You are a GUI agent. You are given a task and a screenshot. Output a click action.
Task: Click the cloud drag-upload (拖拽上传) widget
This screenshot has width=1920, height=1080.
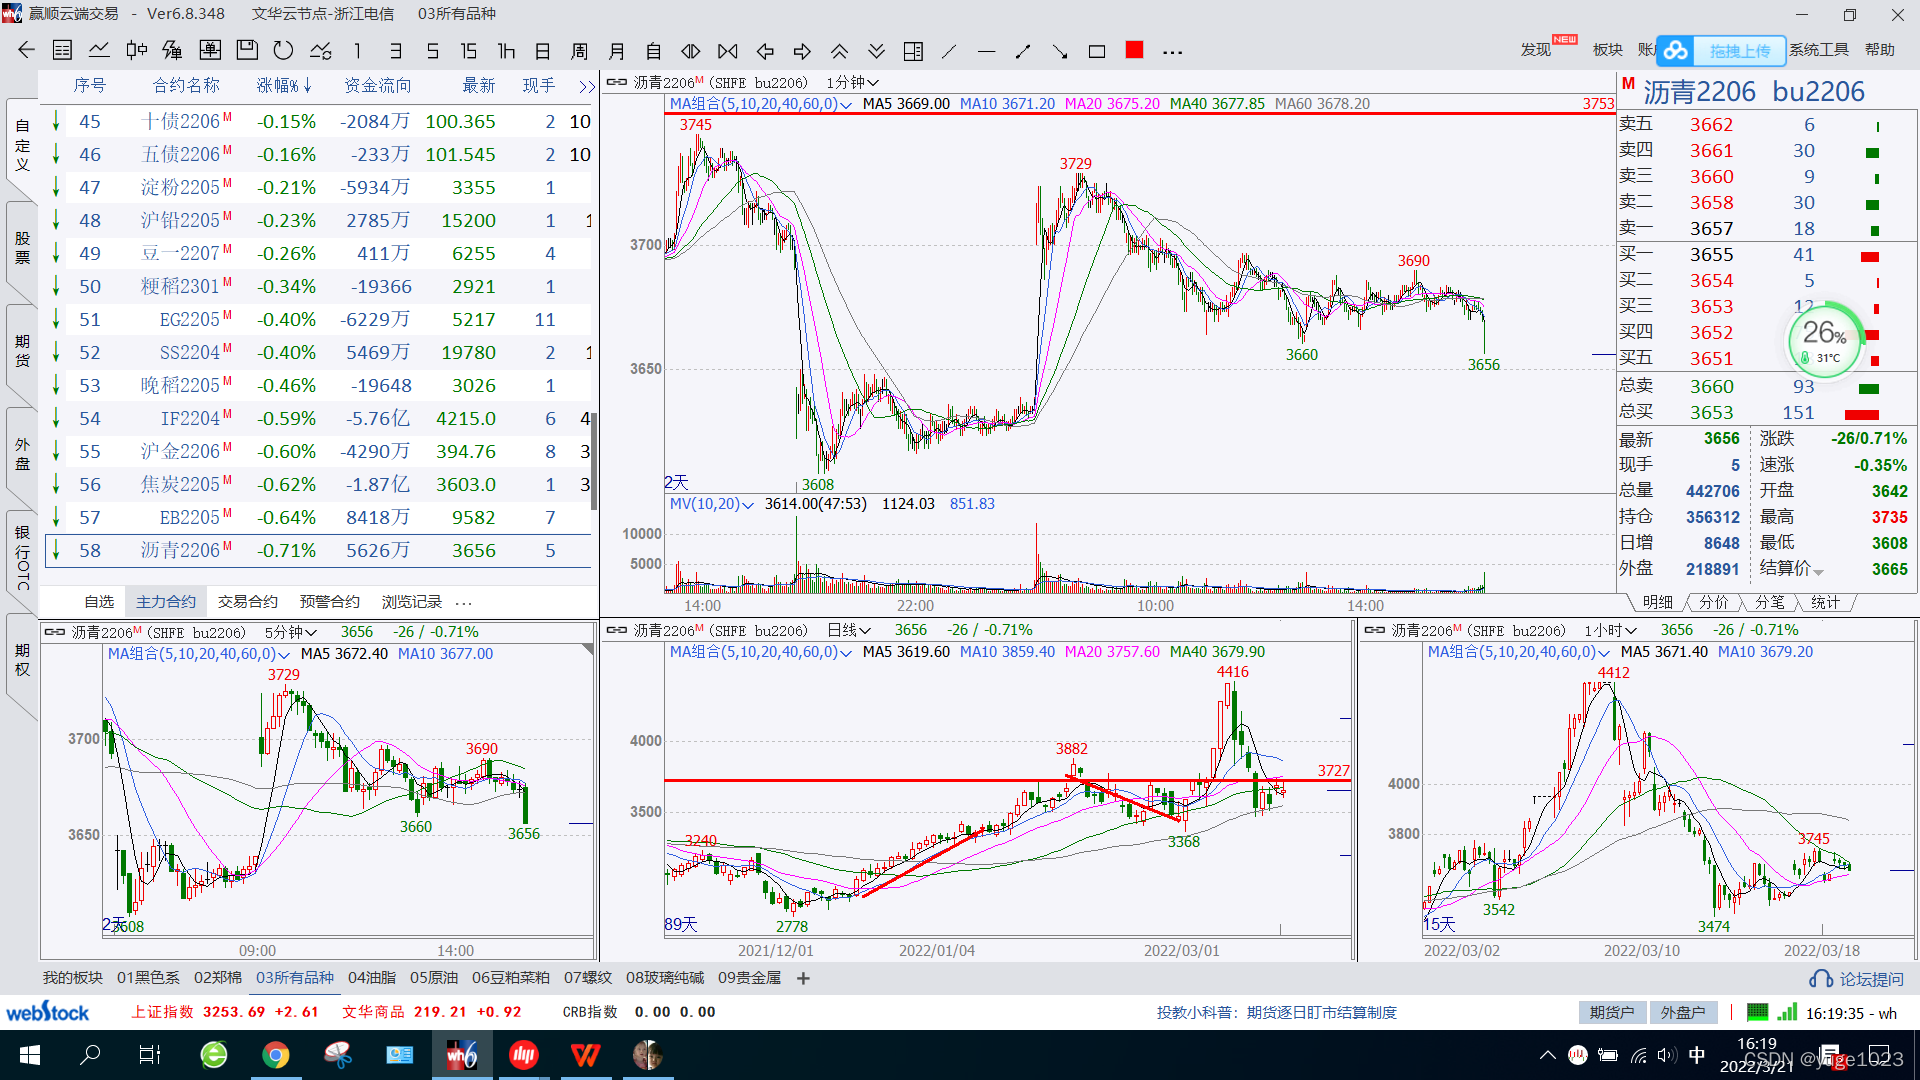[1720, 50]
